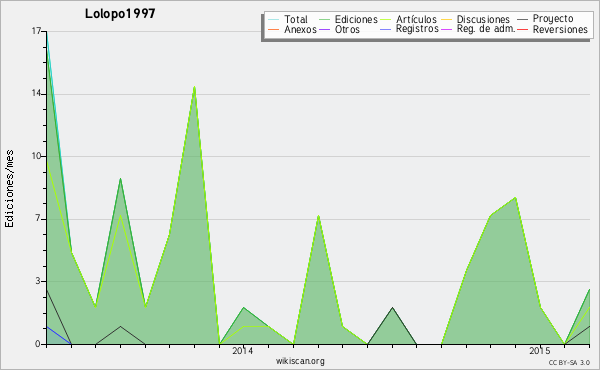600x370 pixels.
Task: Click the wikiscan.org text
Action: point(300,361)
